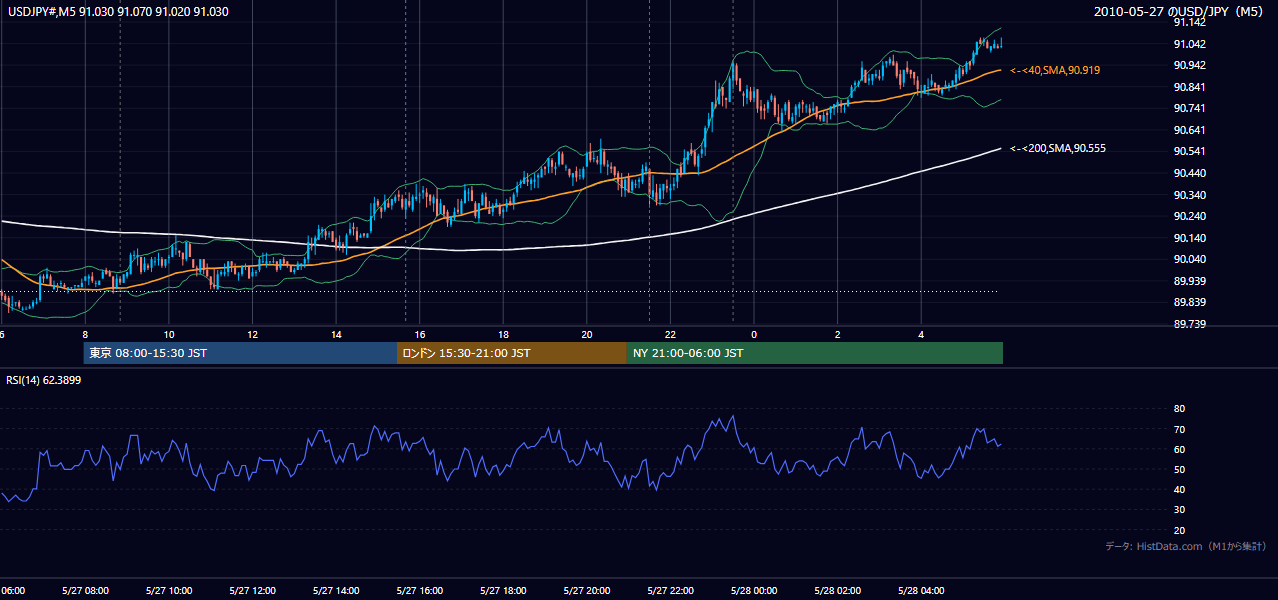Select the Tokyo 08:00-15:30 JST session bar
Viewport: 1278px width, 600px height.
pos(241,353)
